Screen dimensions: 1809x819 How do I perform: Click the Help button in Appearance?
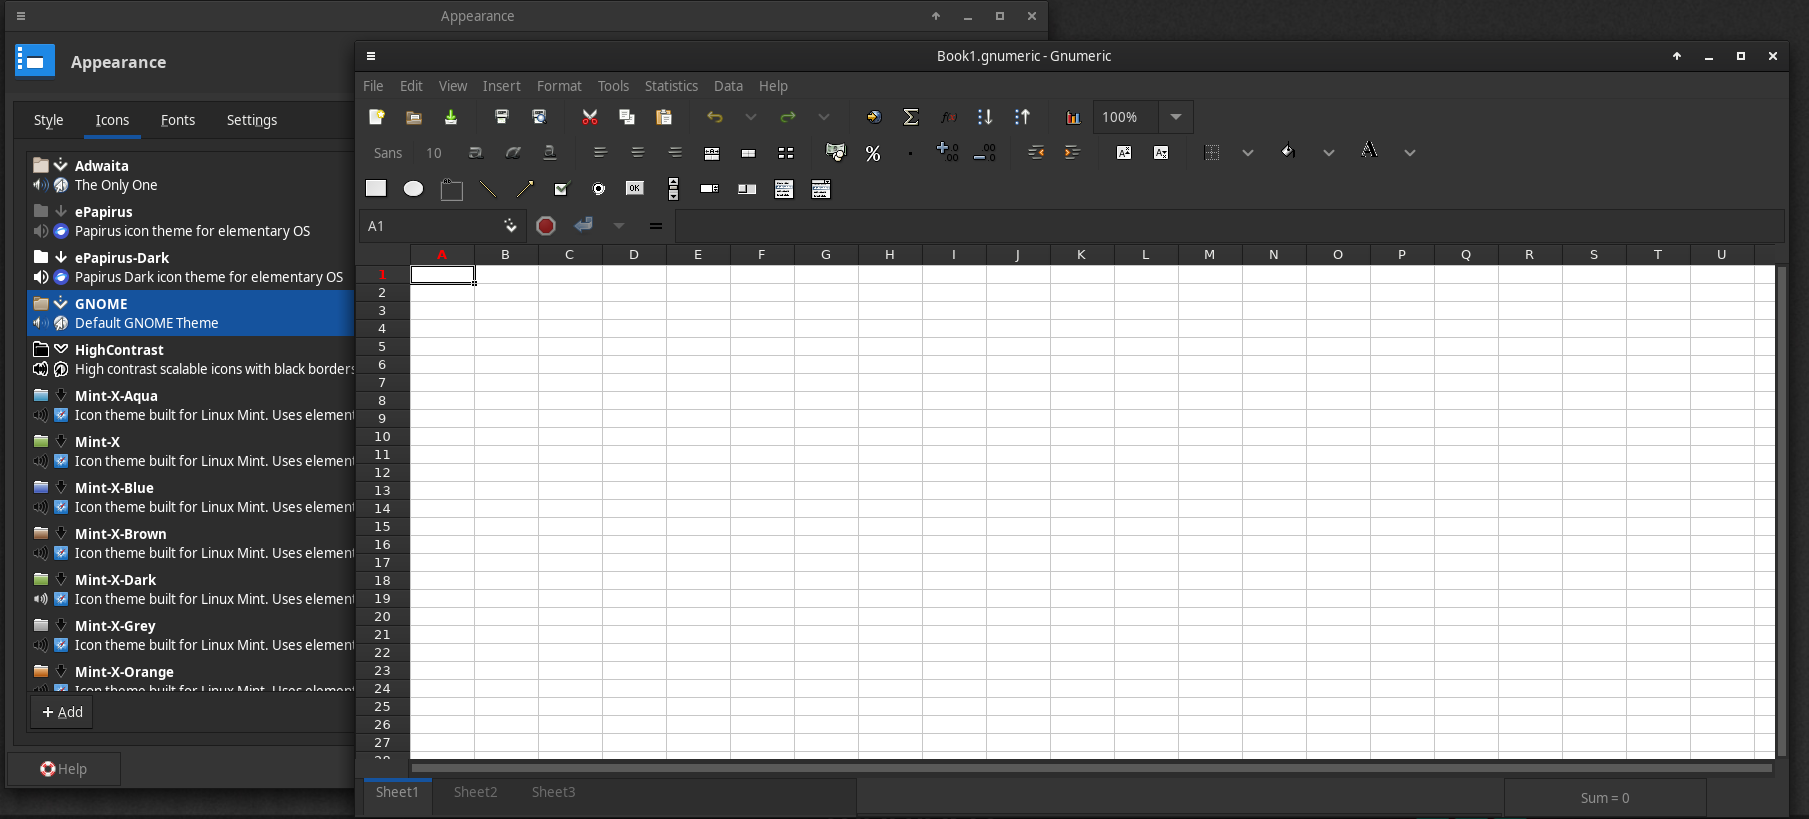[x=64, y=769]
